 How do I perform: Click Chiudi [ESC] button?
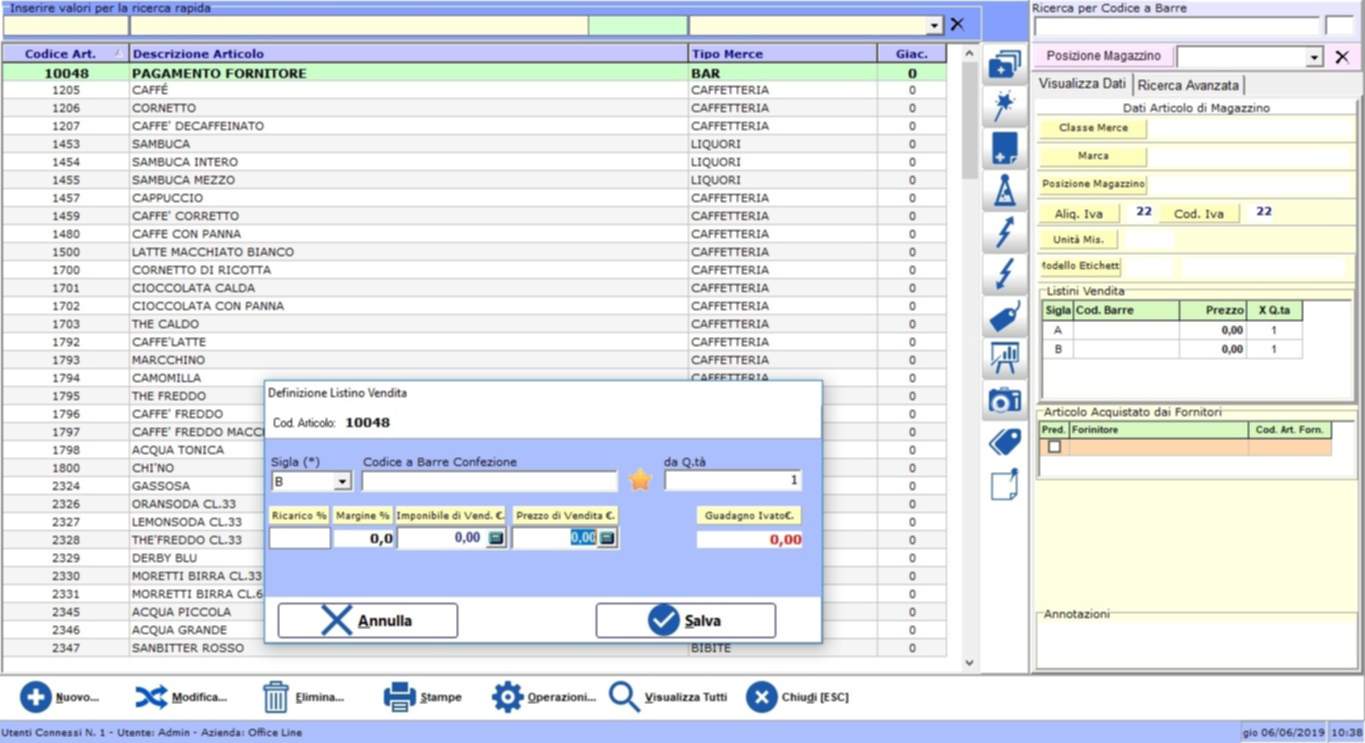[797, 697]
